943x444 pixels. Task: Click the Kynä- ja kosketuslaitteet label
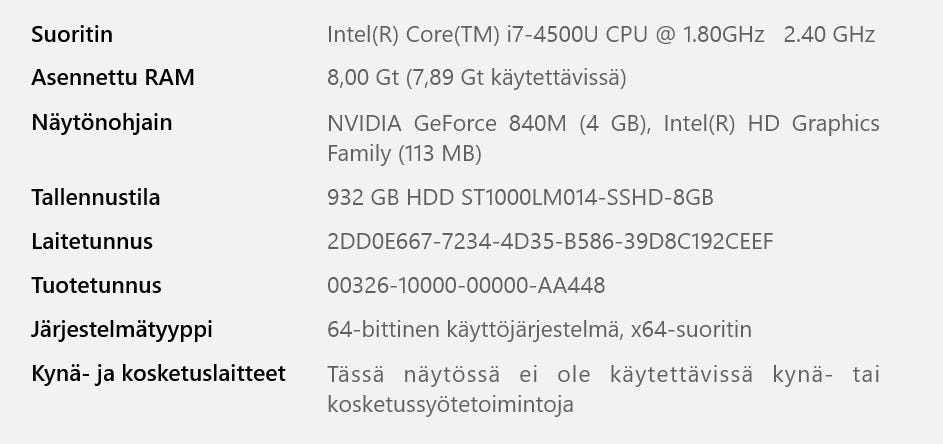click(158, 373)
